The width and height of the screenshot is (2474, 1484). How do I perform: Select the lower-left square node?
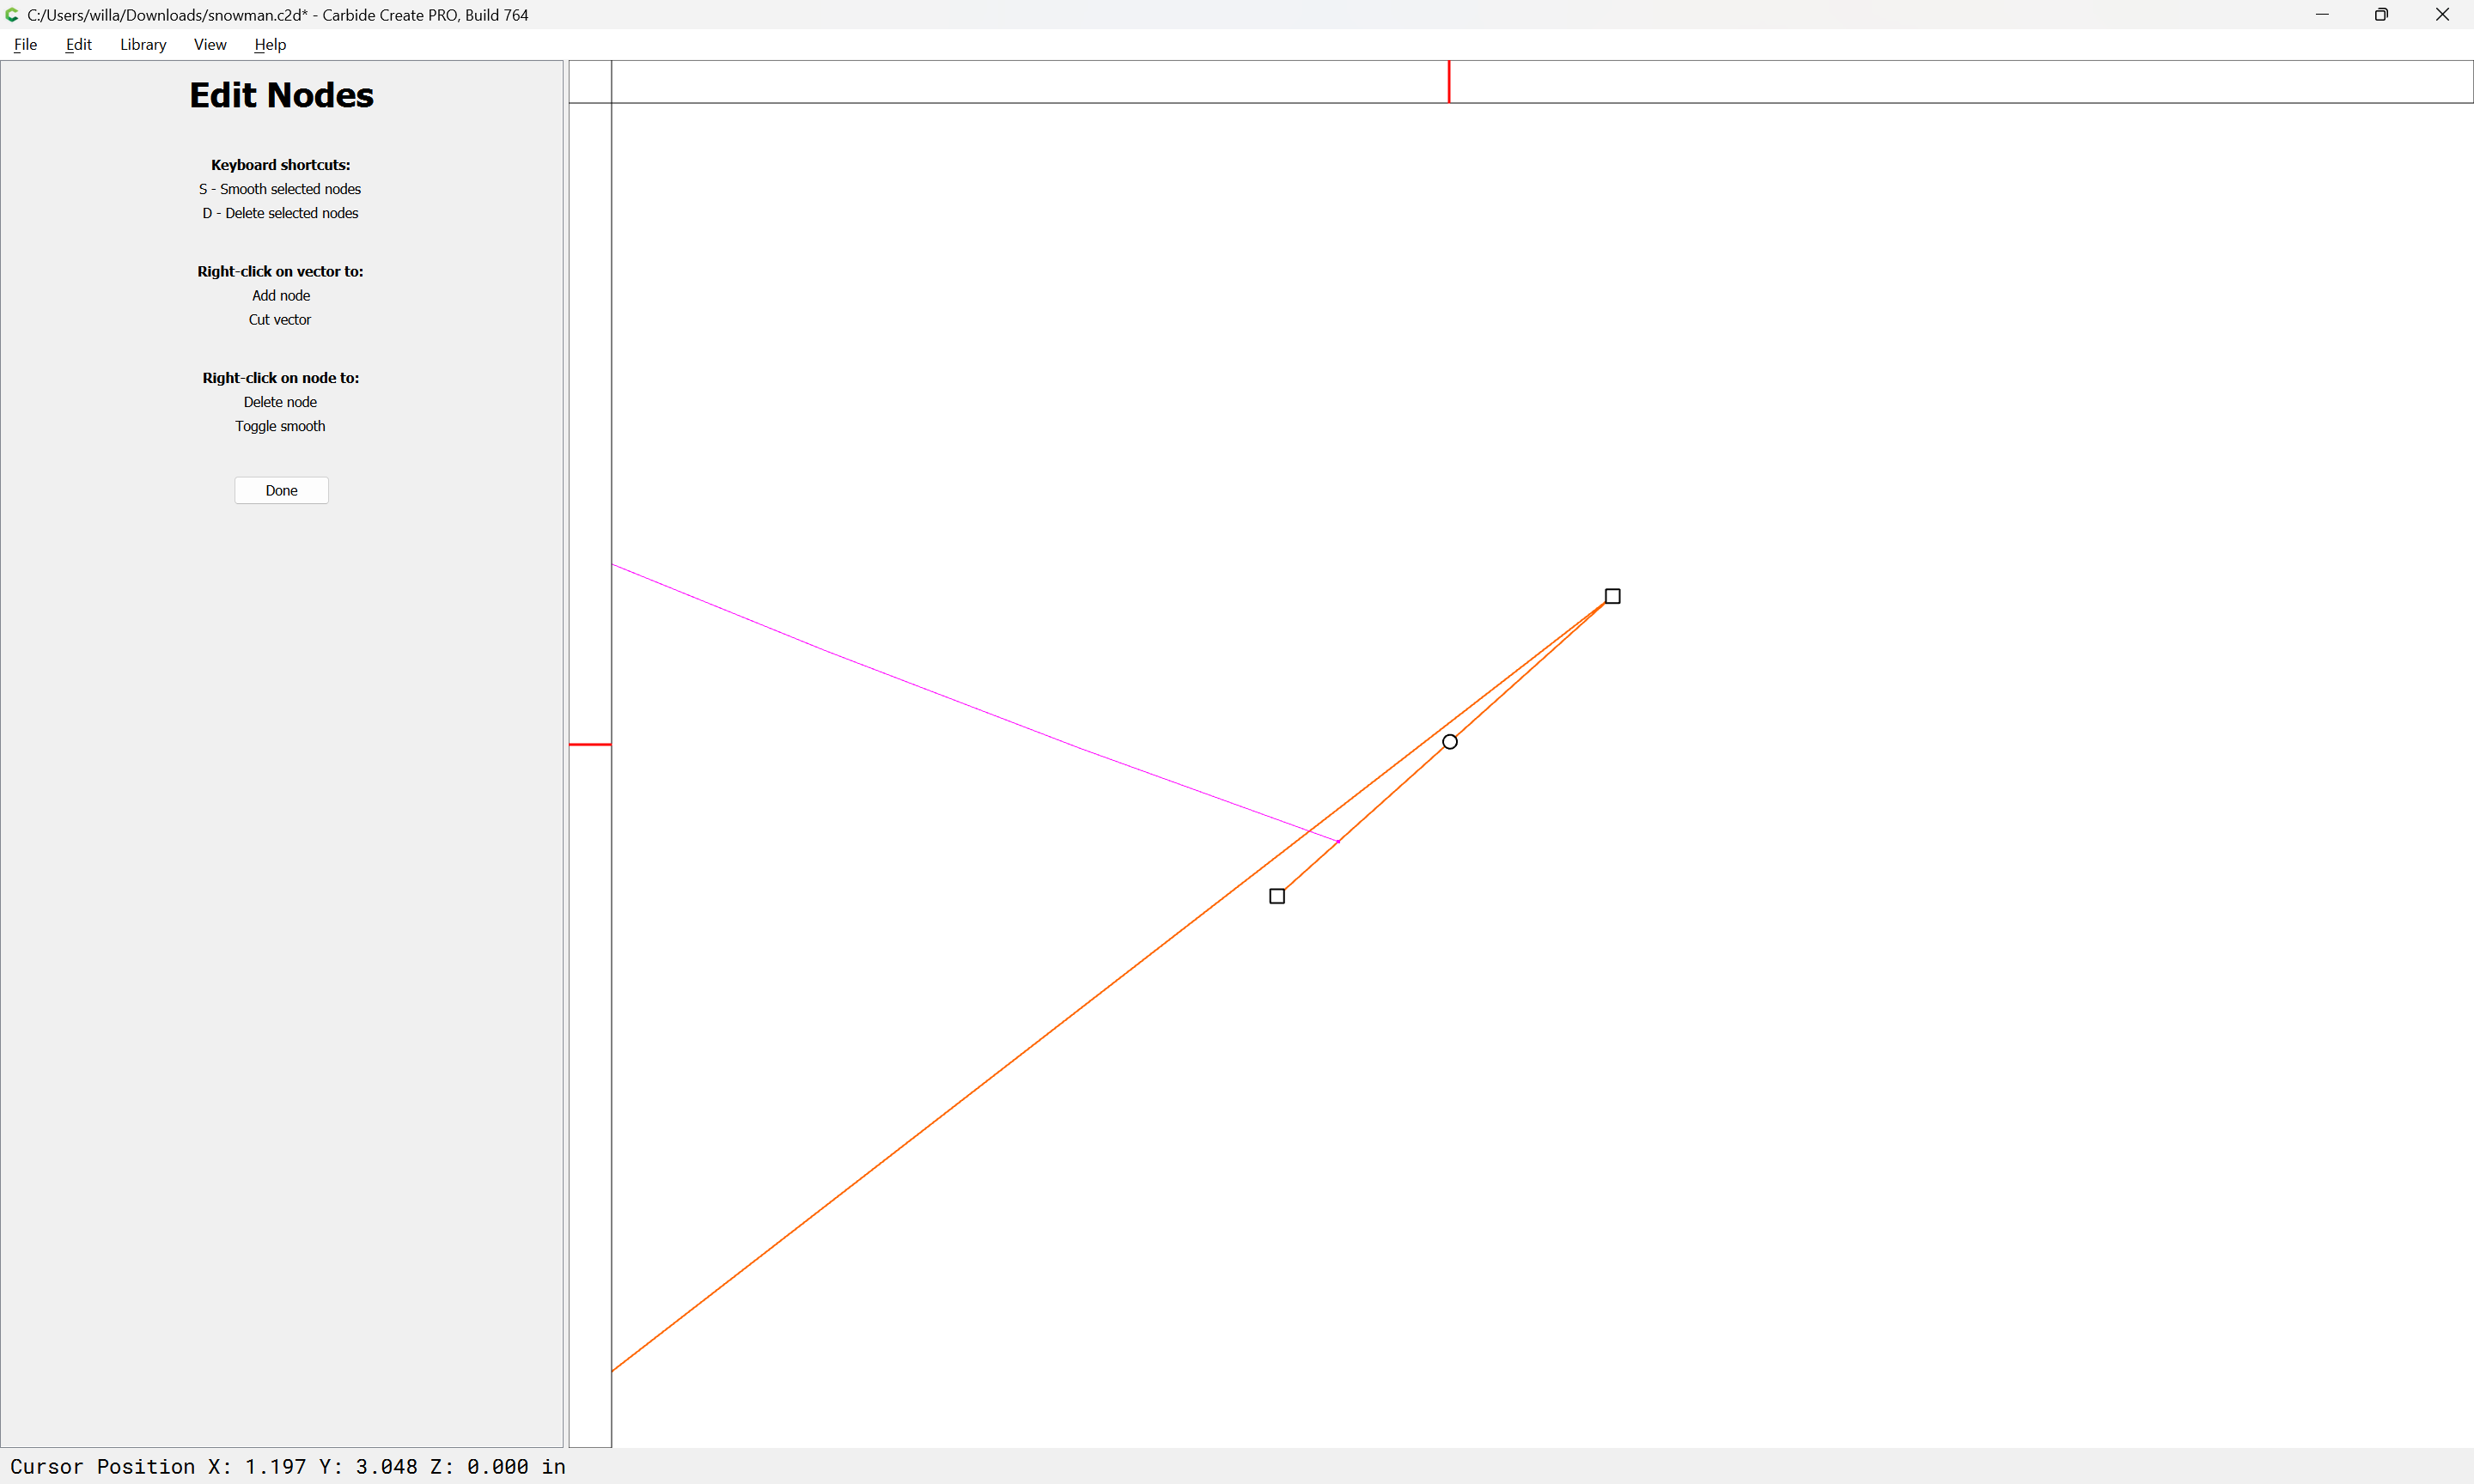[1277, 896]
